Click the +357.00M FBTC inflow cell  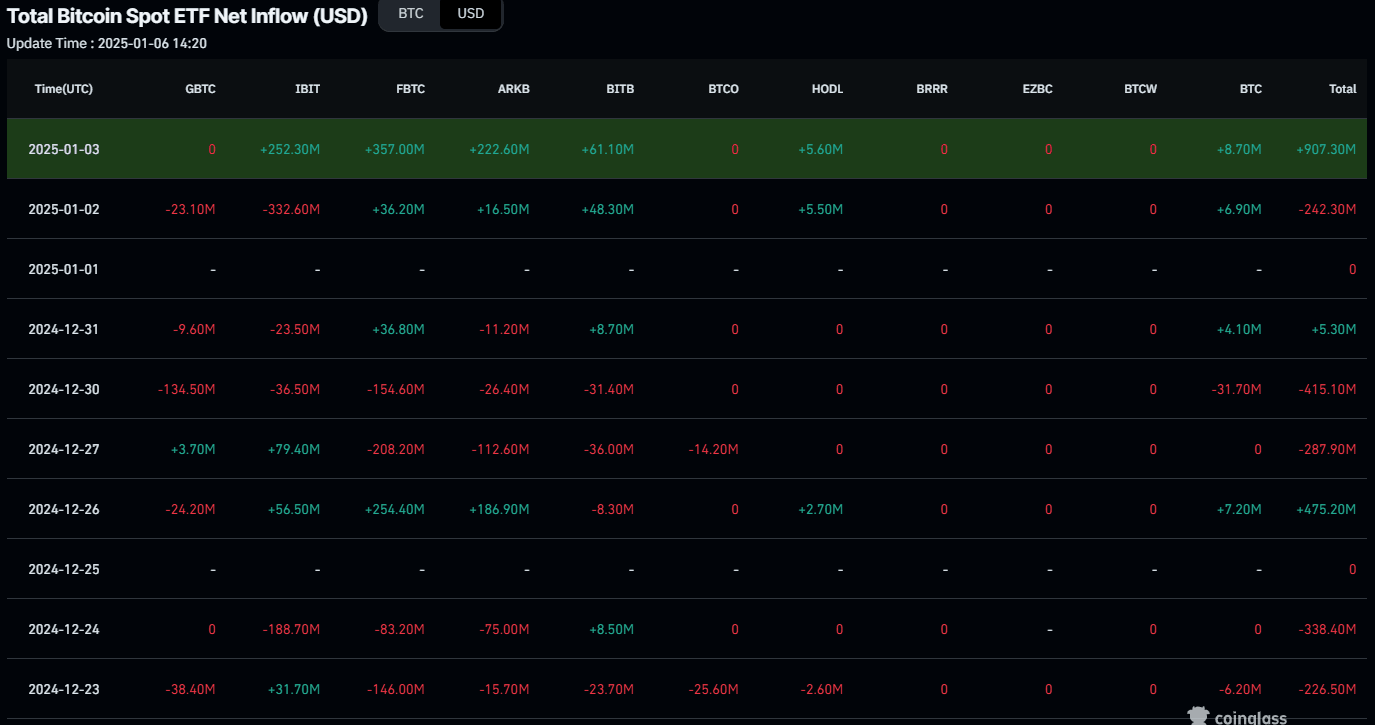394,149
